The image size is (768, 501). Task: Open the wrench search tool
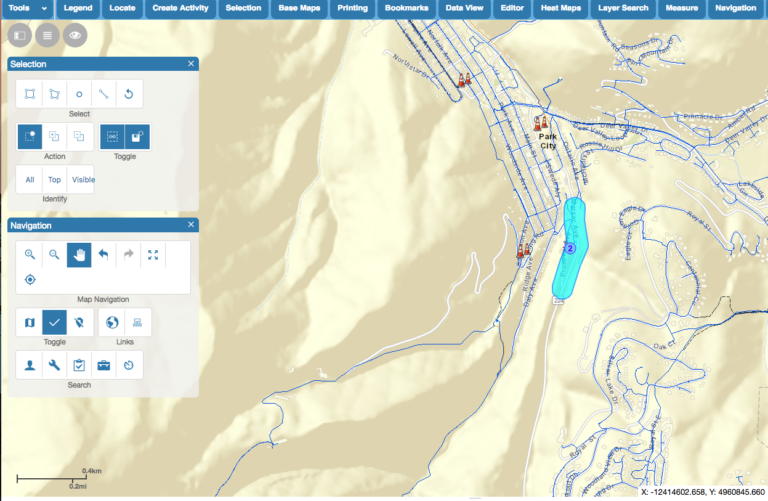[x=55, y=365]
